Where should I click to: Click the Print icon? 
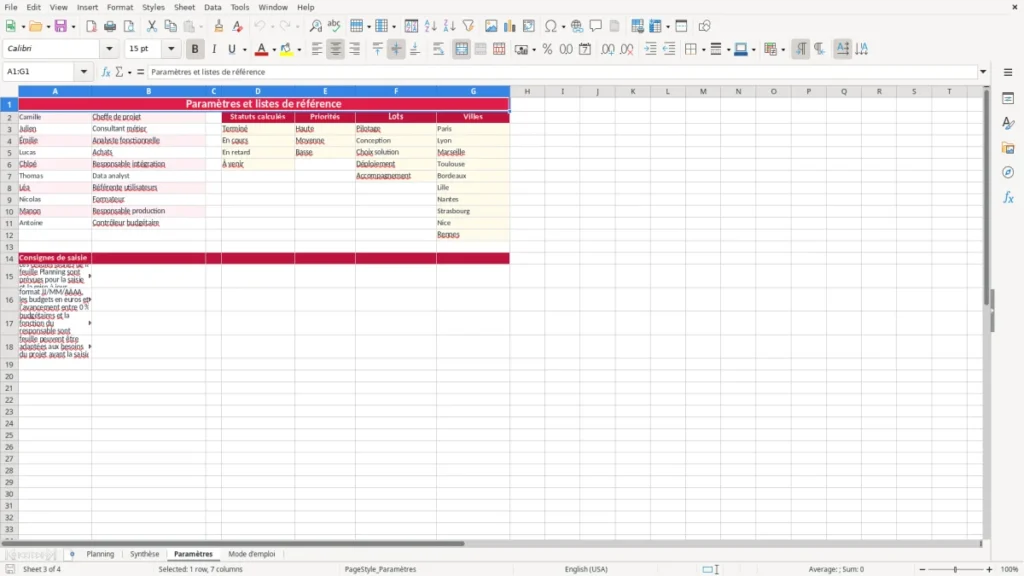pos(110,26)
